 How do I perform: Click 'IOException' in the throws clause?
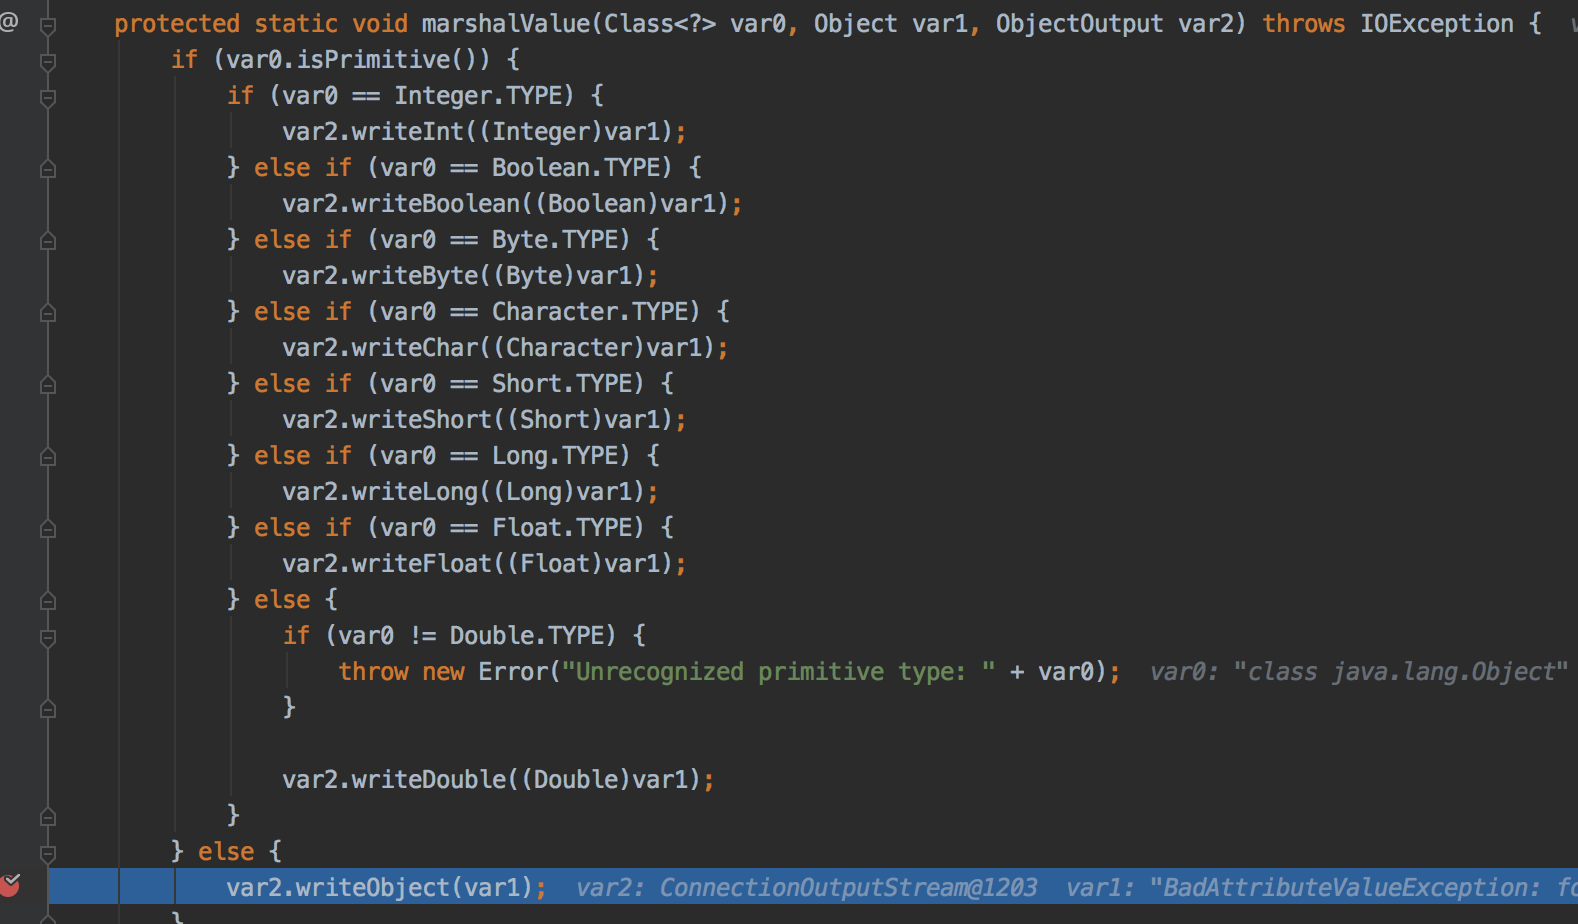click(1437, 24)
